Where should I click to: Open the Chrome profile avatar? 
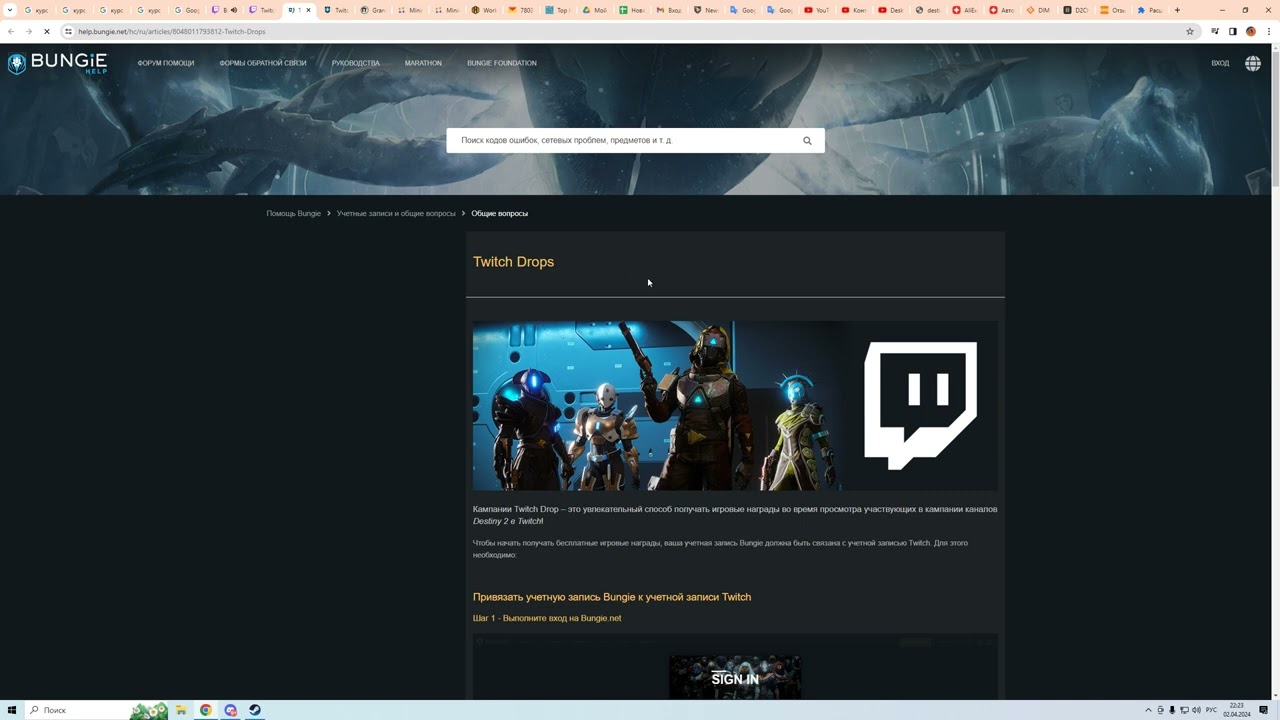pyautogui.click(x=1250, y=31)
